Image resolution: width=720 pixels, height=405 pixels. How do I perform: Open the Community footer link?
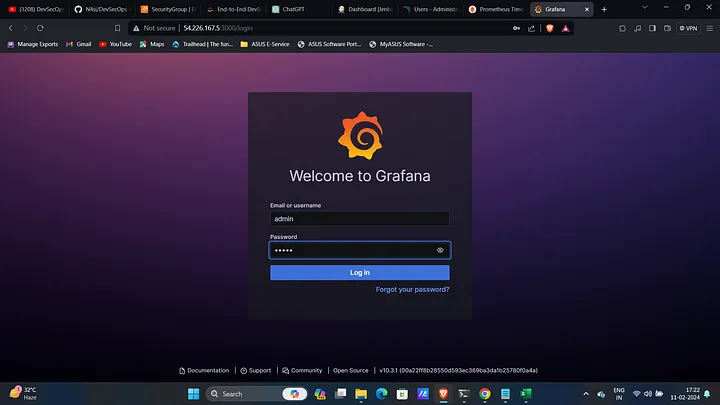coord(302,371)
